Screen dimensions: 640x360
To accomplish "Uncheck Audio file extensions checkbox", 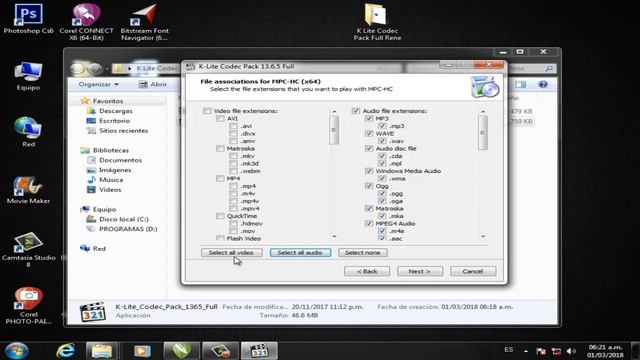I will 356,111.
